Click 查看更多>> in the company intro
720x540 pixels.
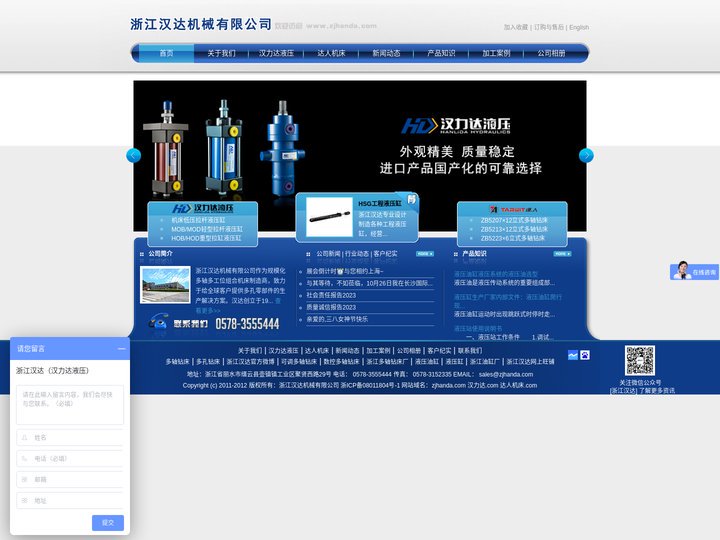208,310
